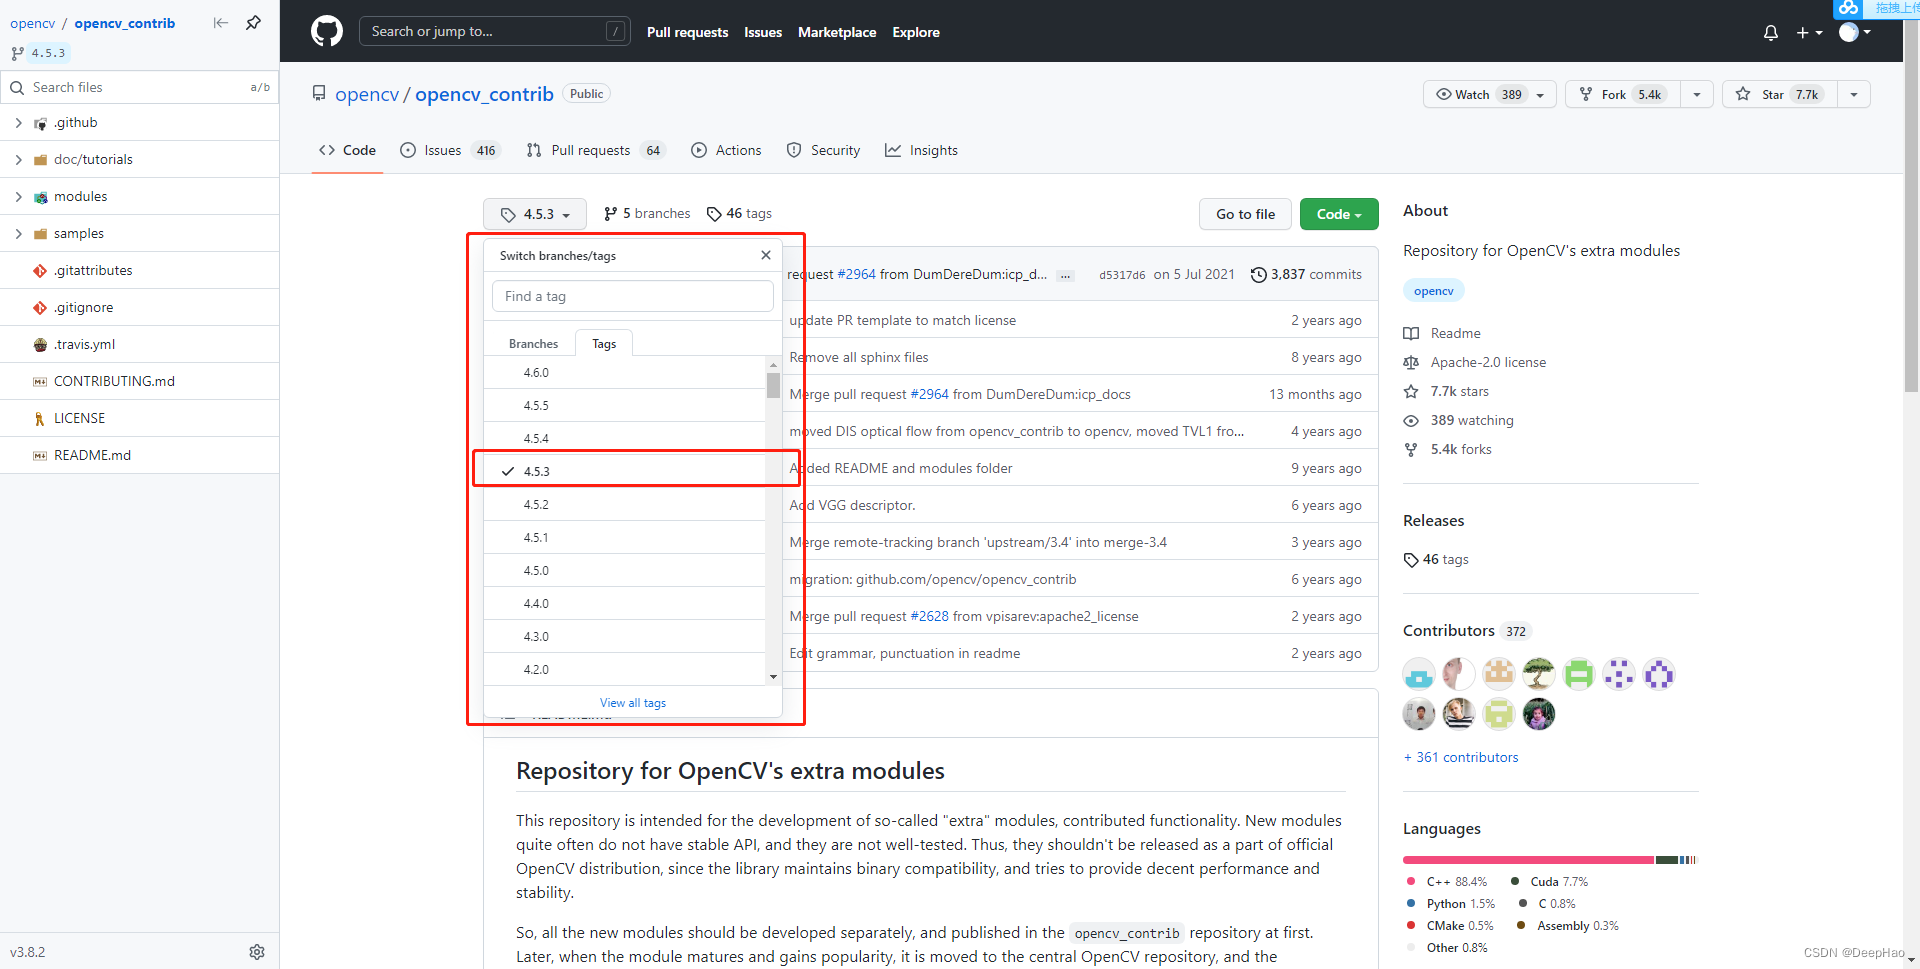This screenshot has height=969, width=1920.
Task: Fork the repository
Action: tap(1623, 94)
